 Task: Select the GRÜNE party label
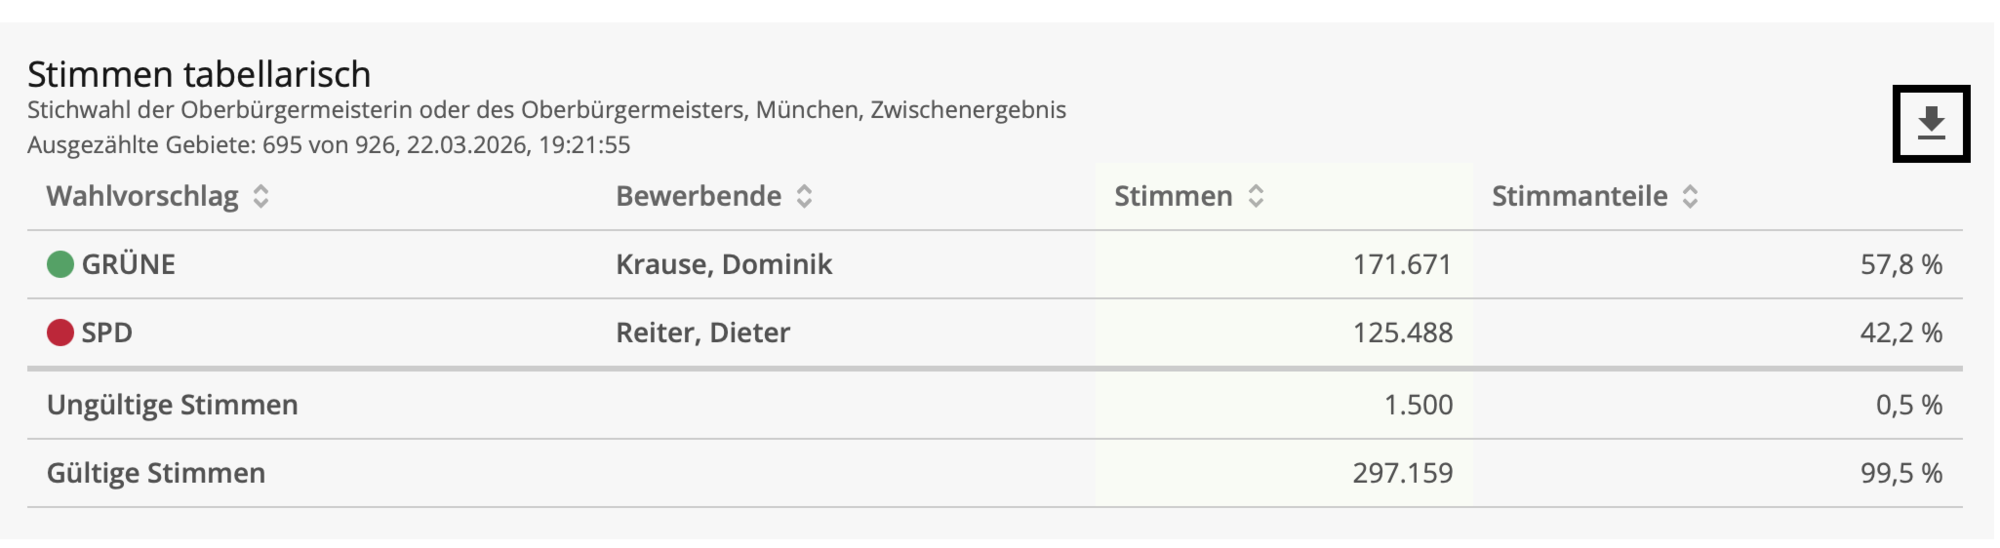click(x=128, y=264)
